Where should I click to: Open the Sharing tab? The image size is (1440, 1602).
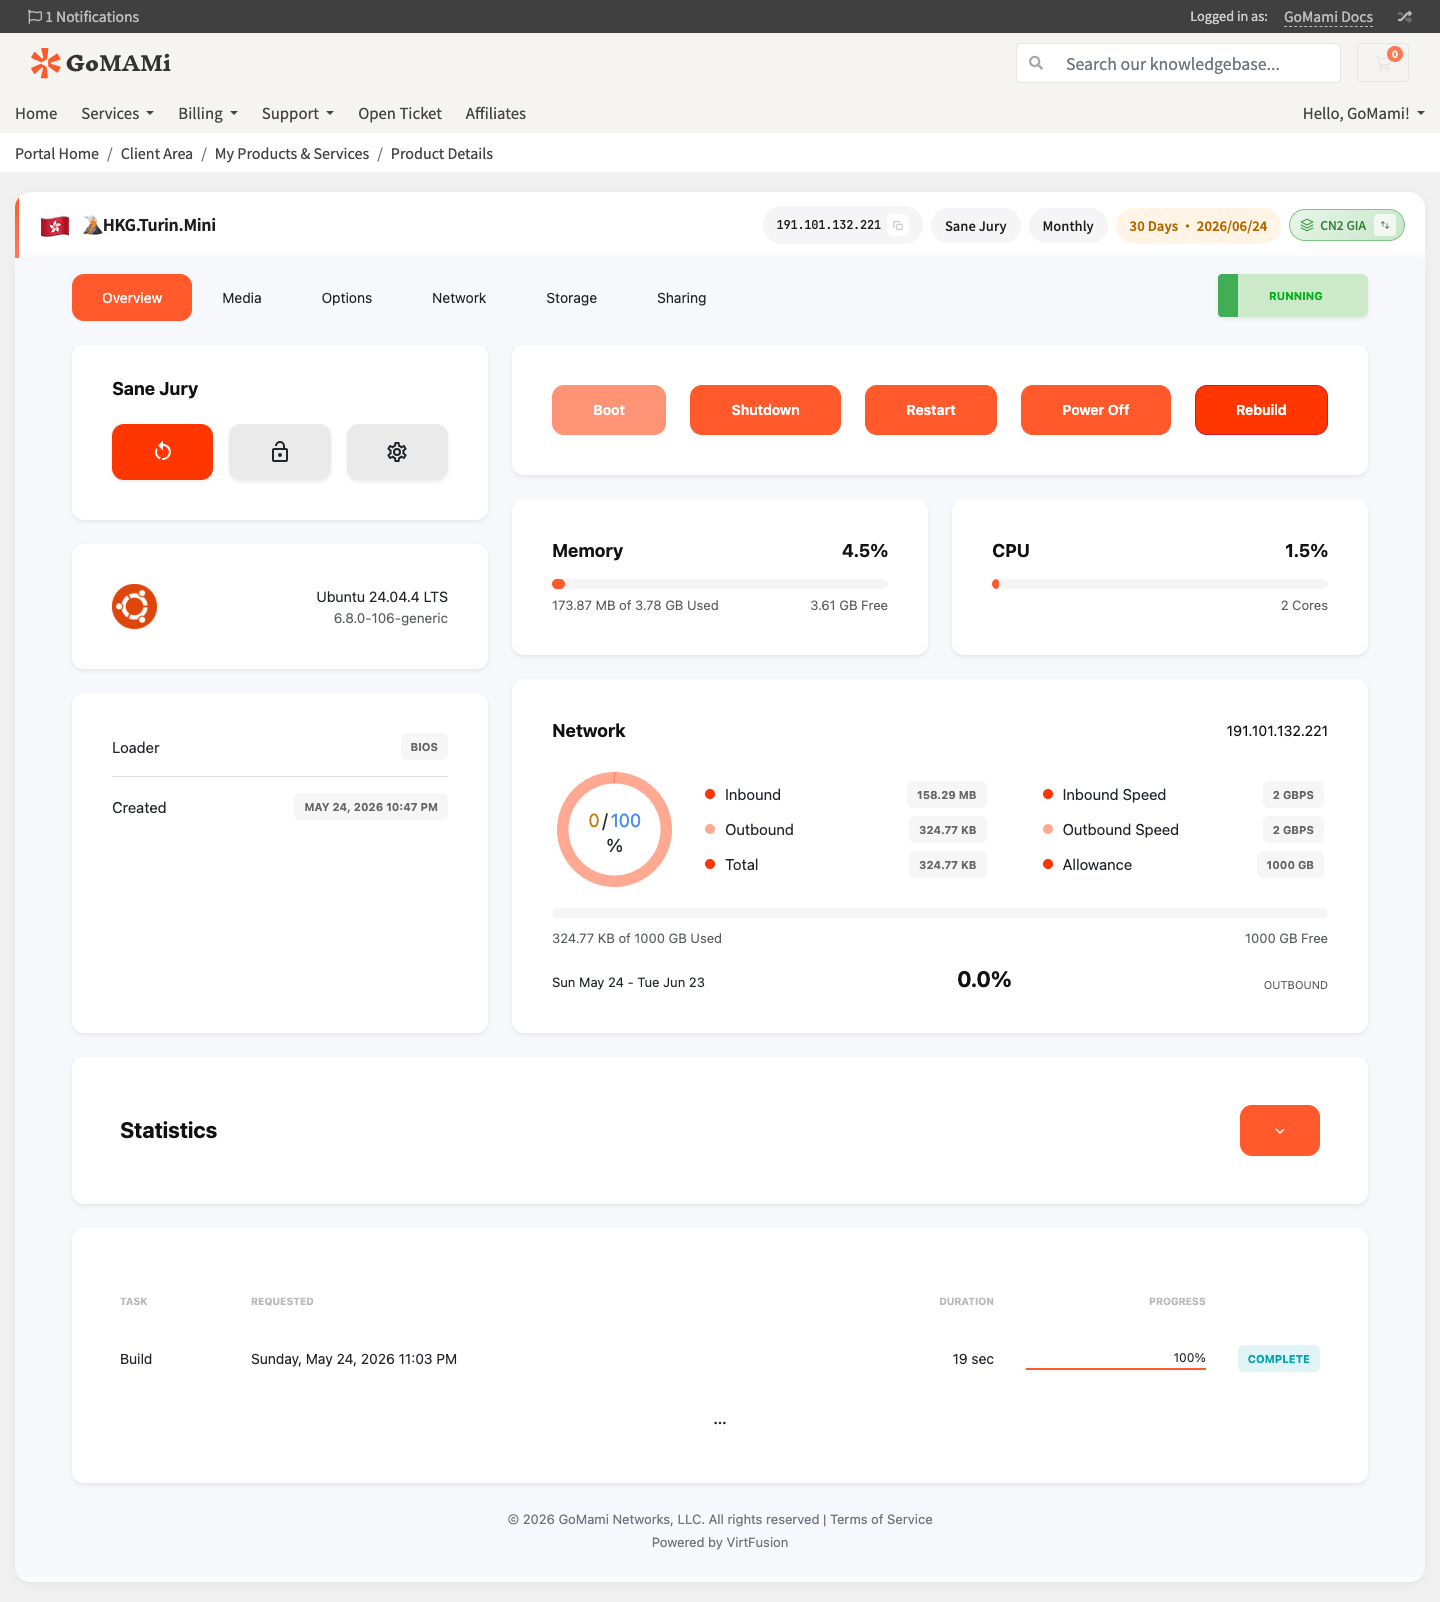pyautogui.click(x=682, y=298)
